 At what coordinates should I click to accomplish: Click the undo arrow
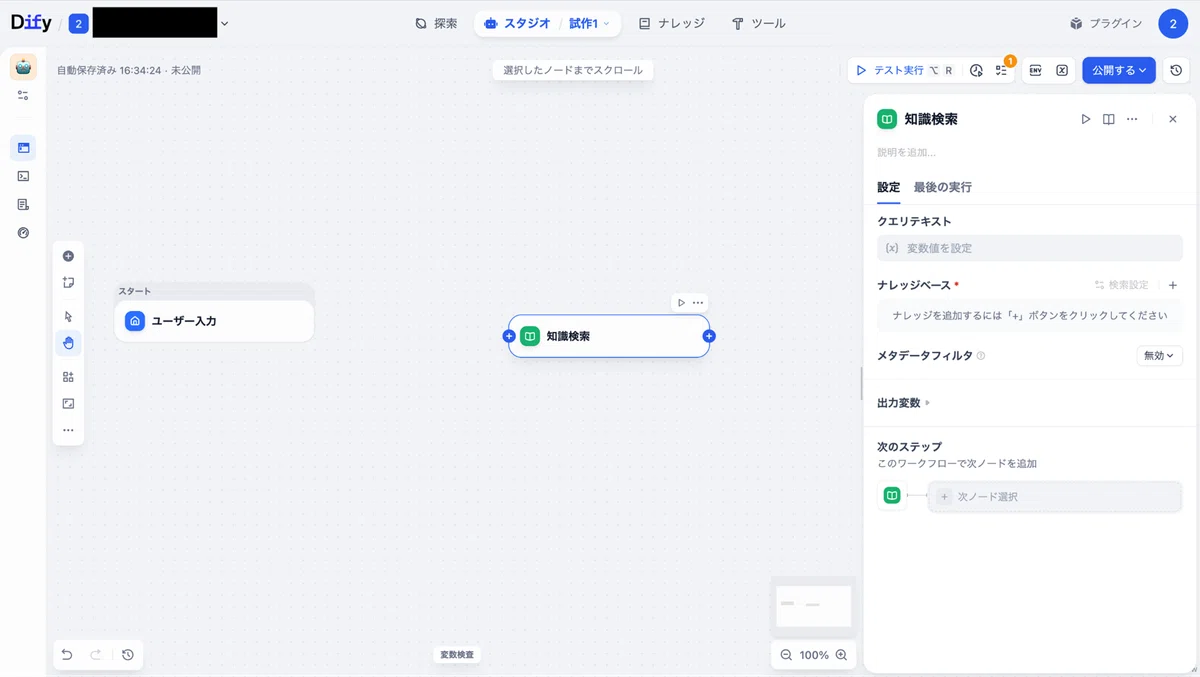(67, 655)
